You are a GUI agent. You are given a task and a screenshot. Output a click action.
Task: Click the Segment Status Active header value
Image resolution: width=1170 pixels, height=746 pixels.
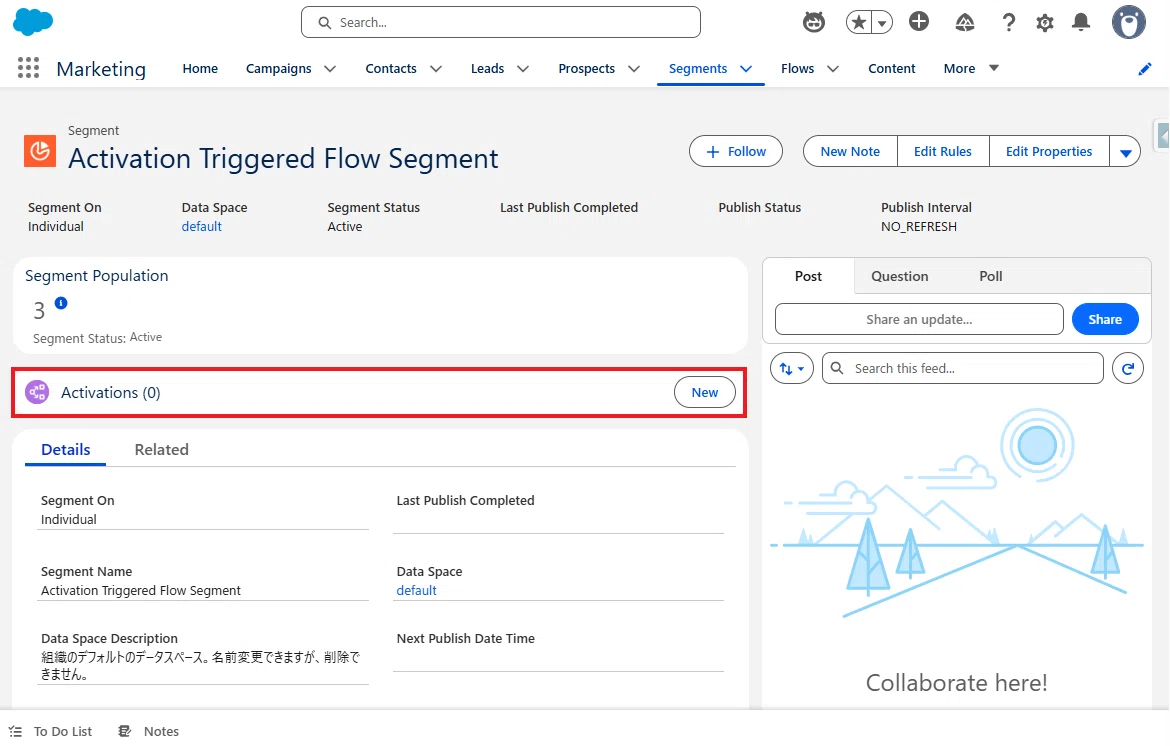(345, 226)
